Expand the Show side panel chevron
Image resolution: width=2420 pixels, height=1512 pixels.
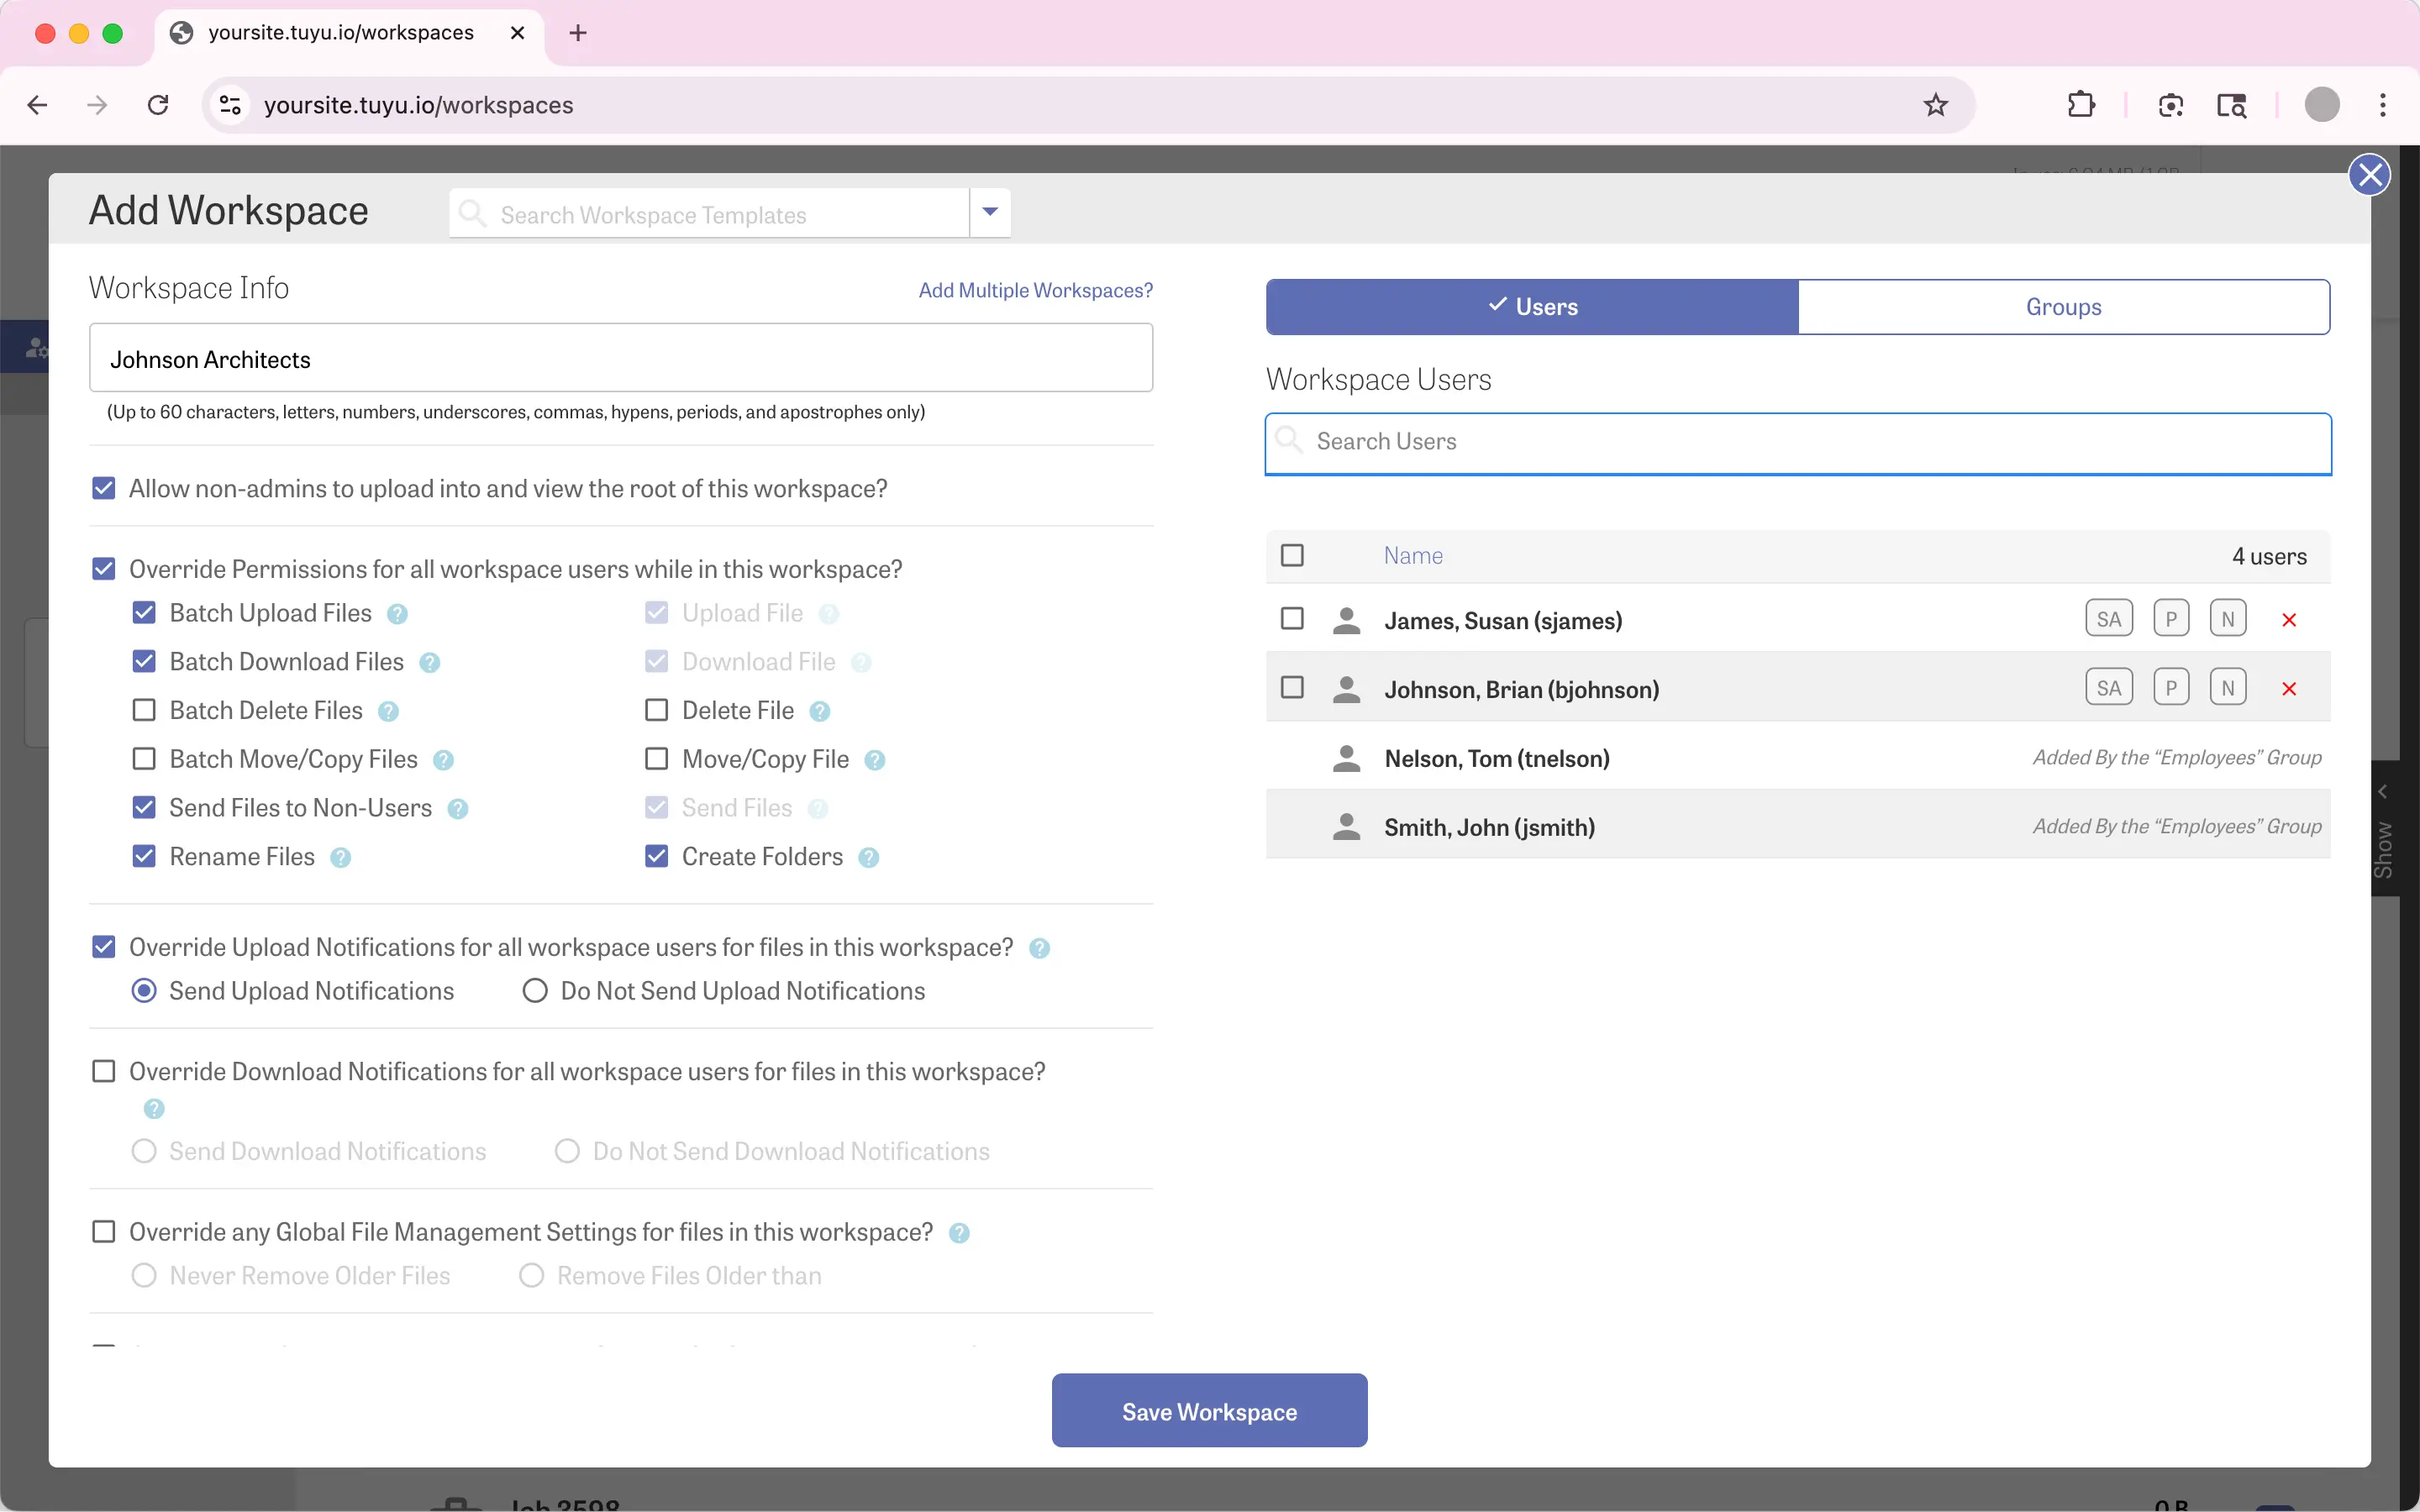(2383, 792)
